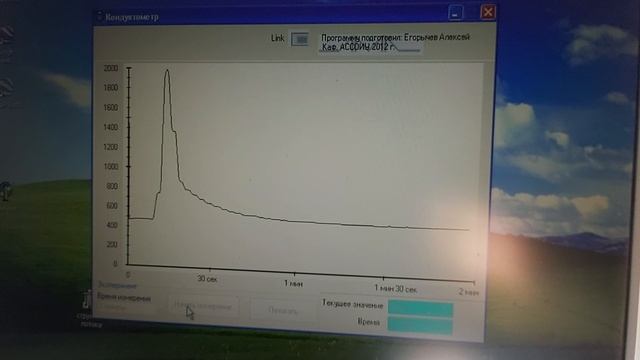640x360 pixels.
Task: Click the '2 мин' x-axis label
Action: click(x=469, y=292)
